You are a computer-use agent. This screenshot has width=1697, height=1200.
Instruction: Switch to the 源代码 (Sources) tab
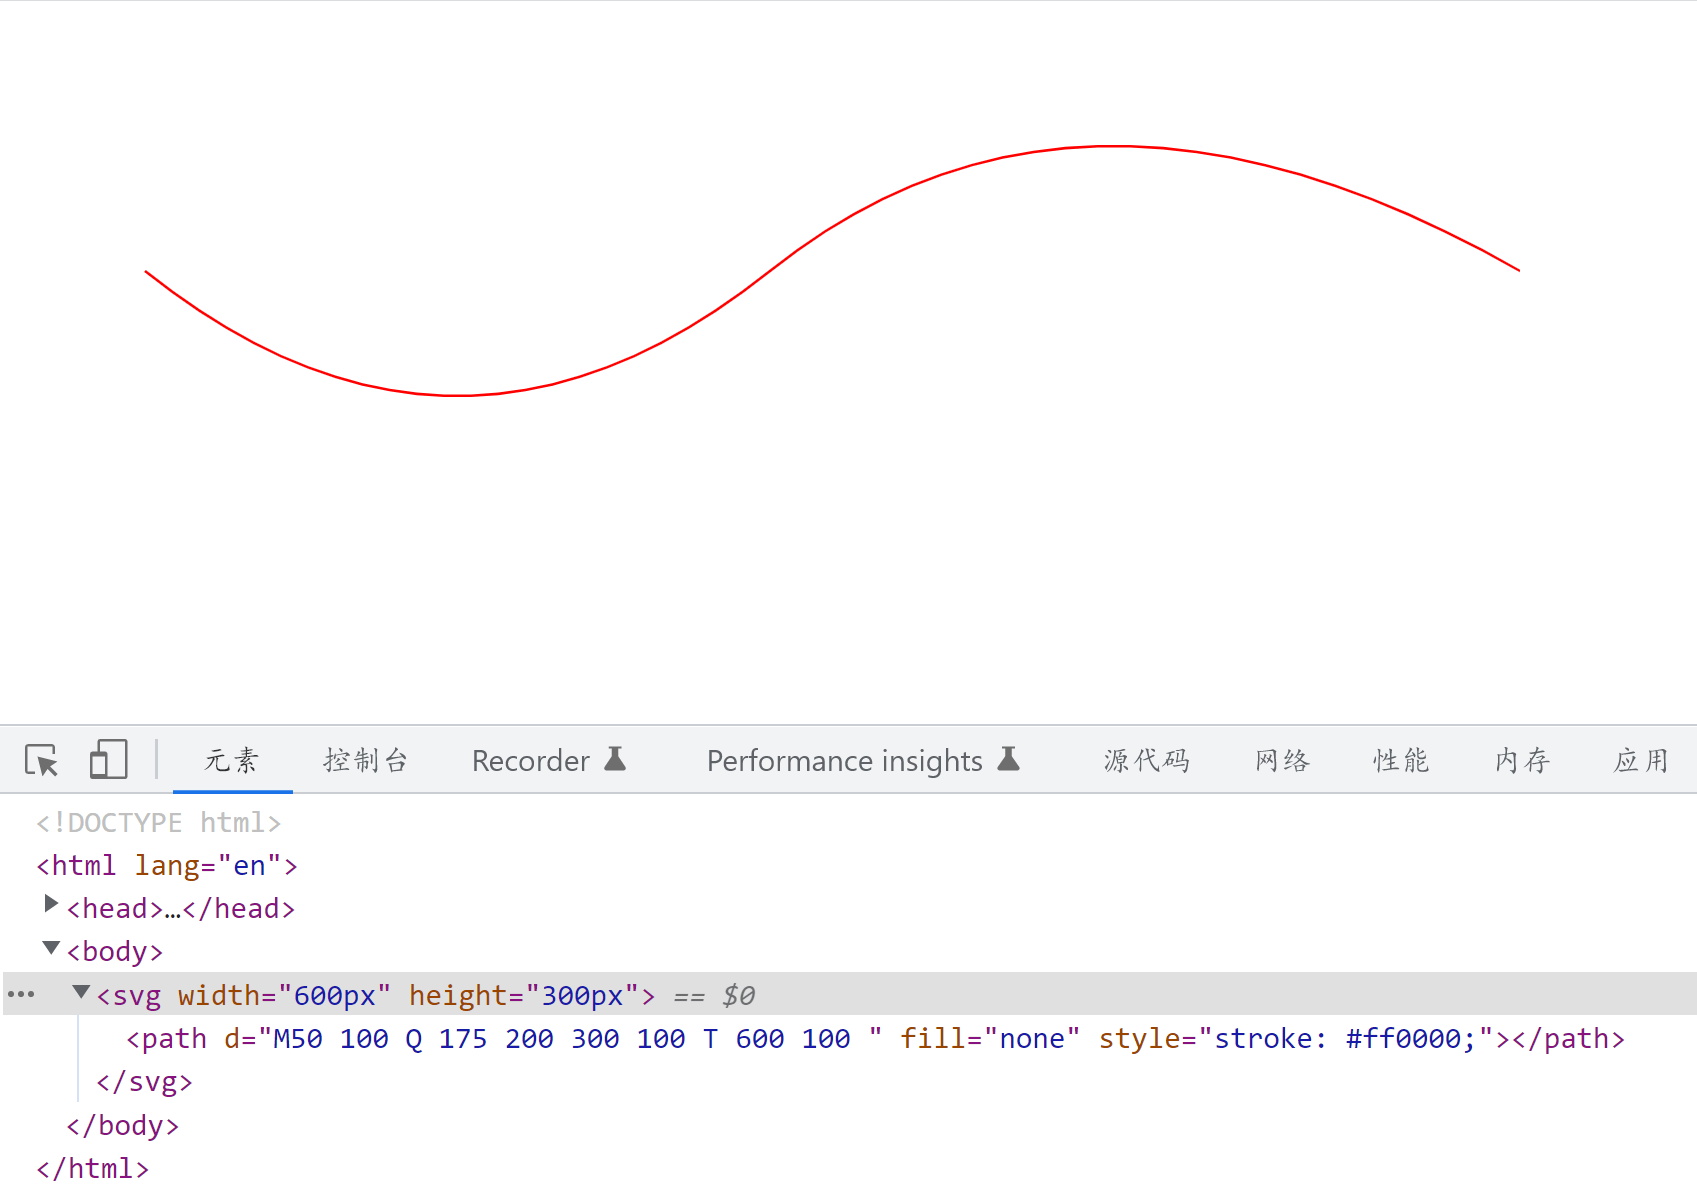click(x=1147, y=760)
